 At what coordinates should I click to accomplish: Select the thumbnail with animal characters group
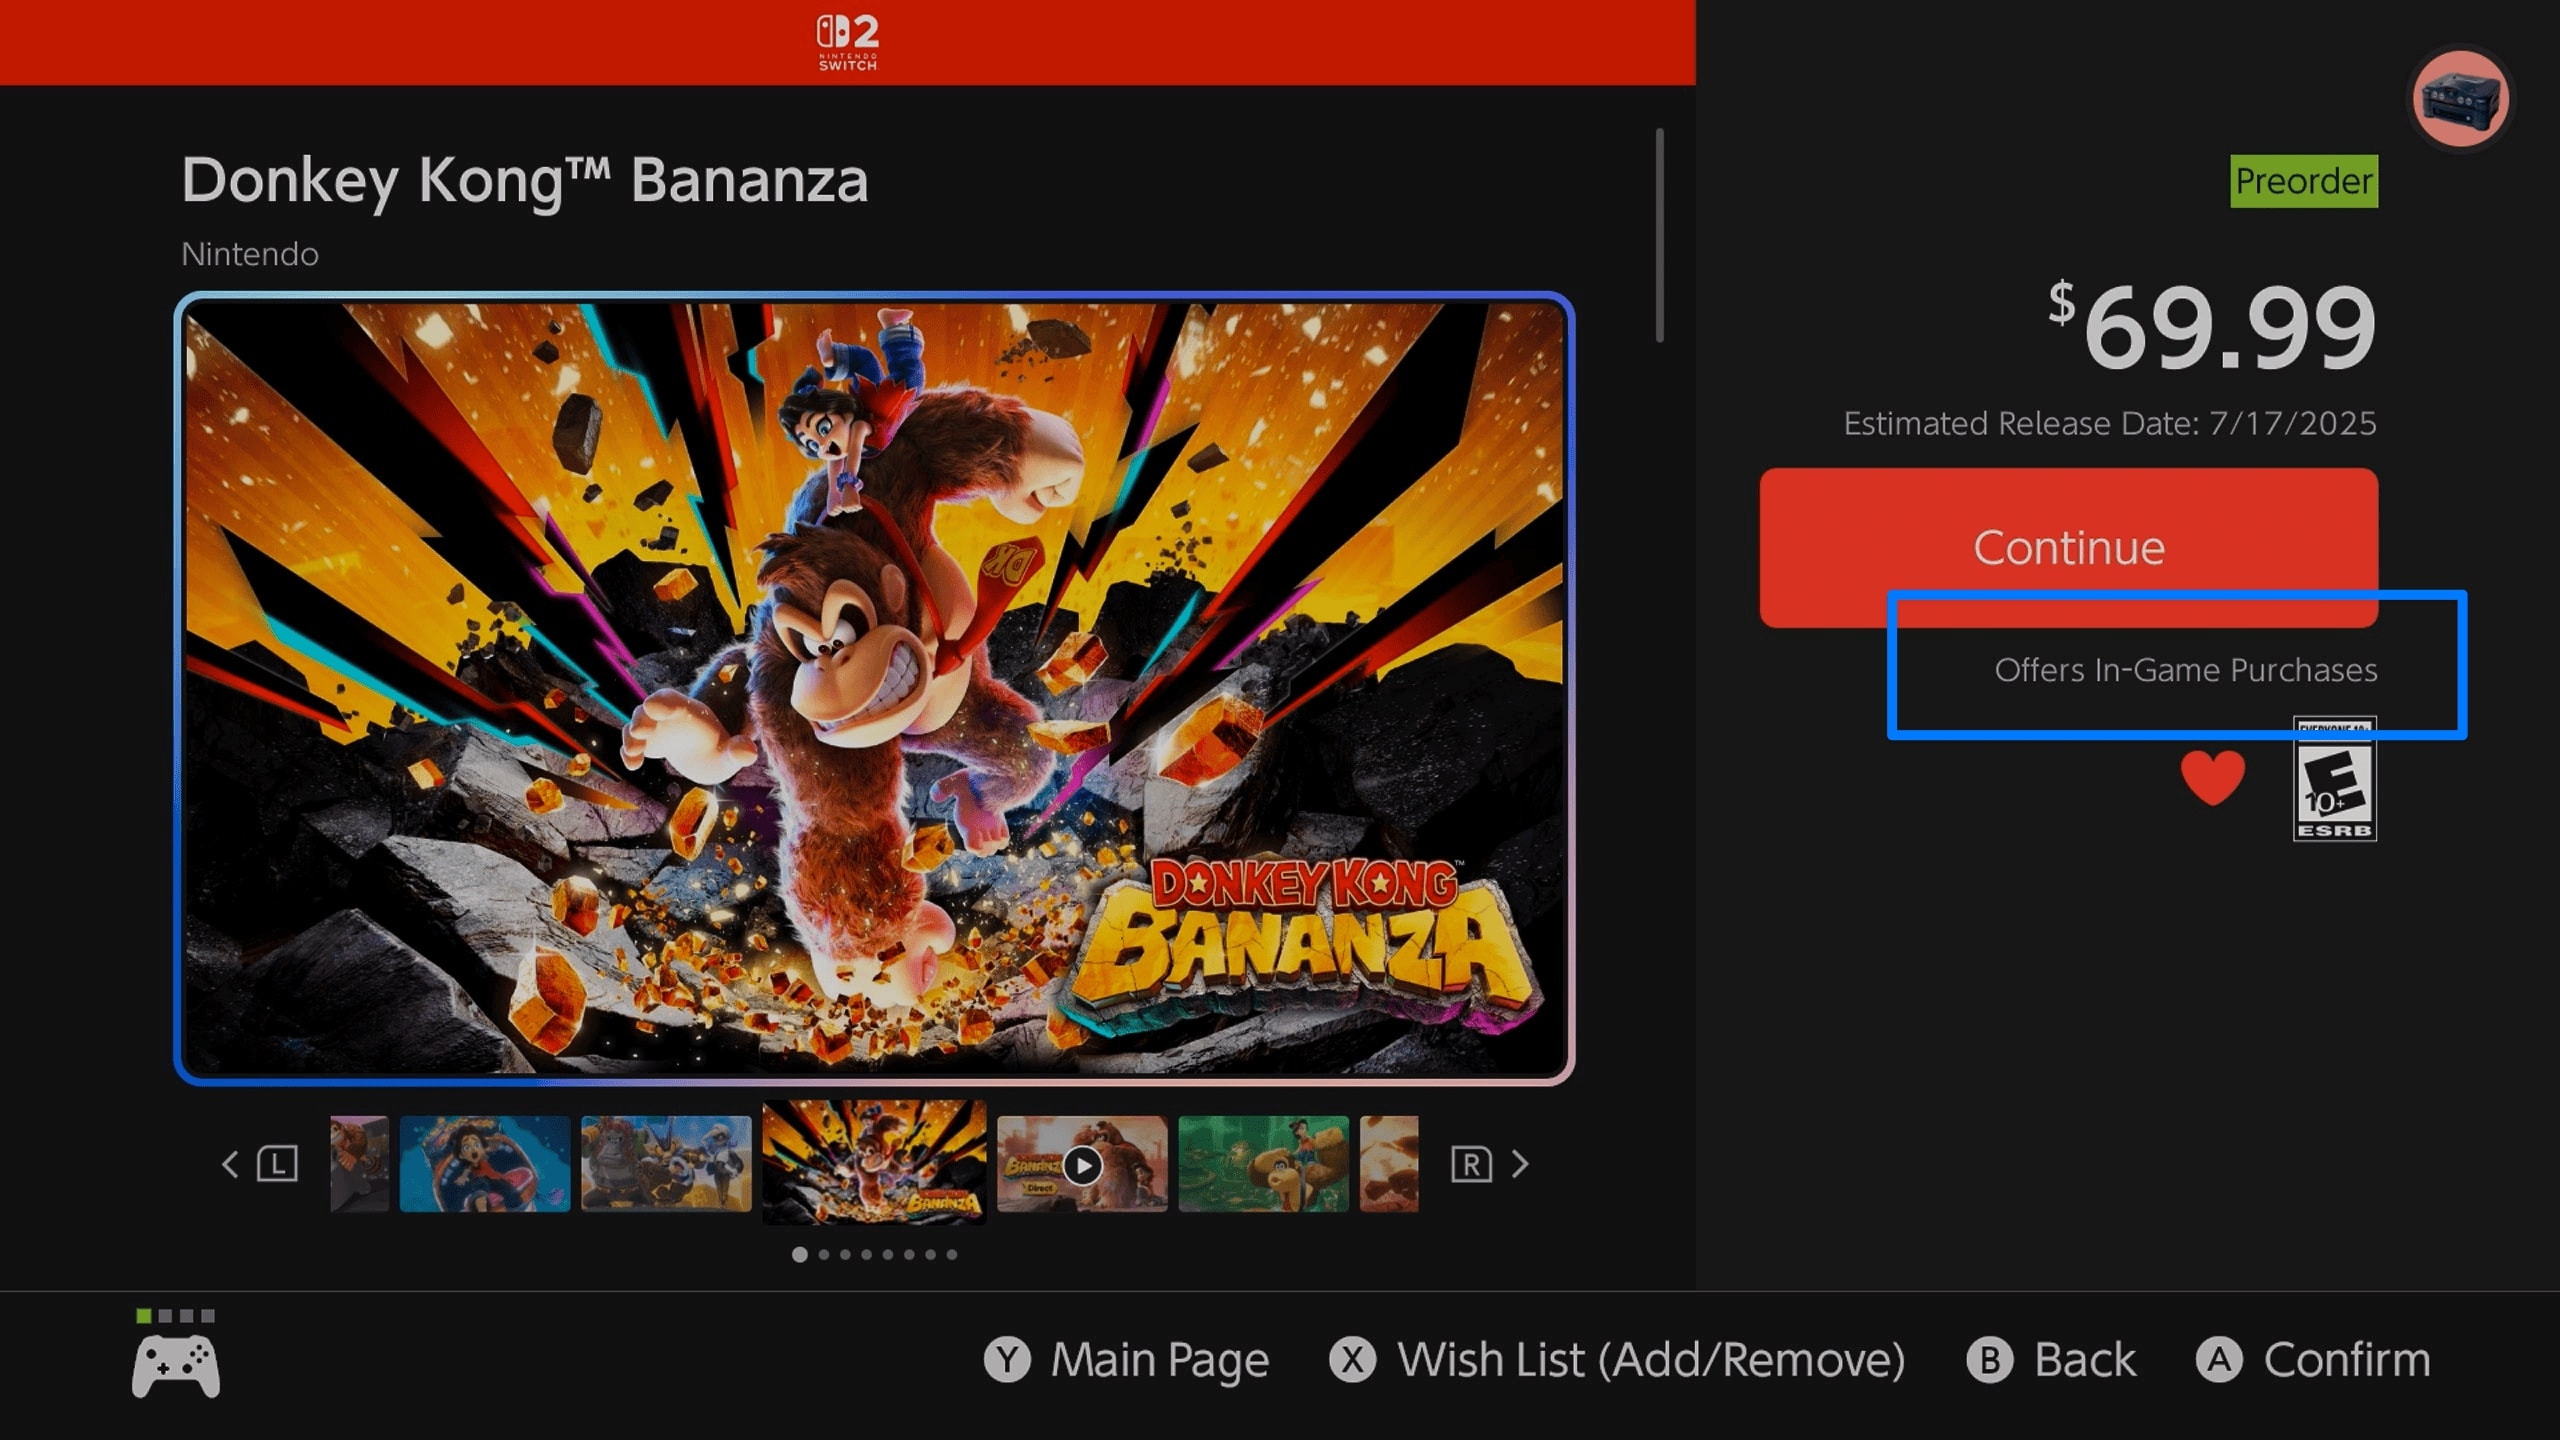click(x=666, y=1164)
